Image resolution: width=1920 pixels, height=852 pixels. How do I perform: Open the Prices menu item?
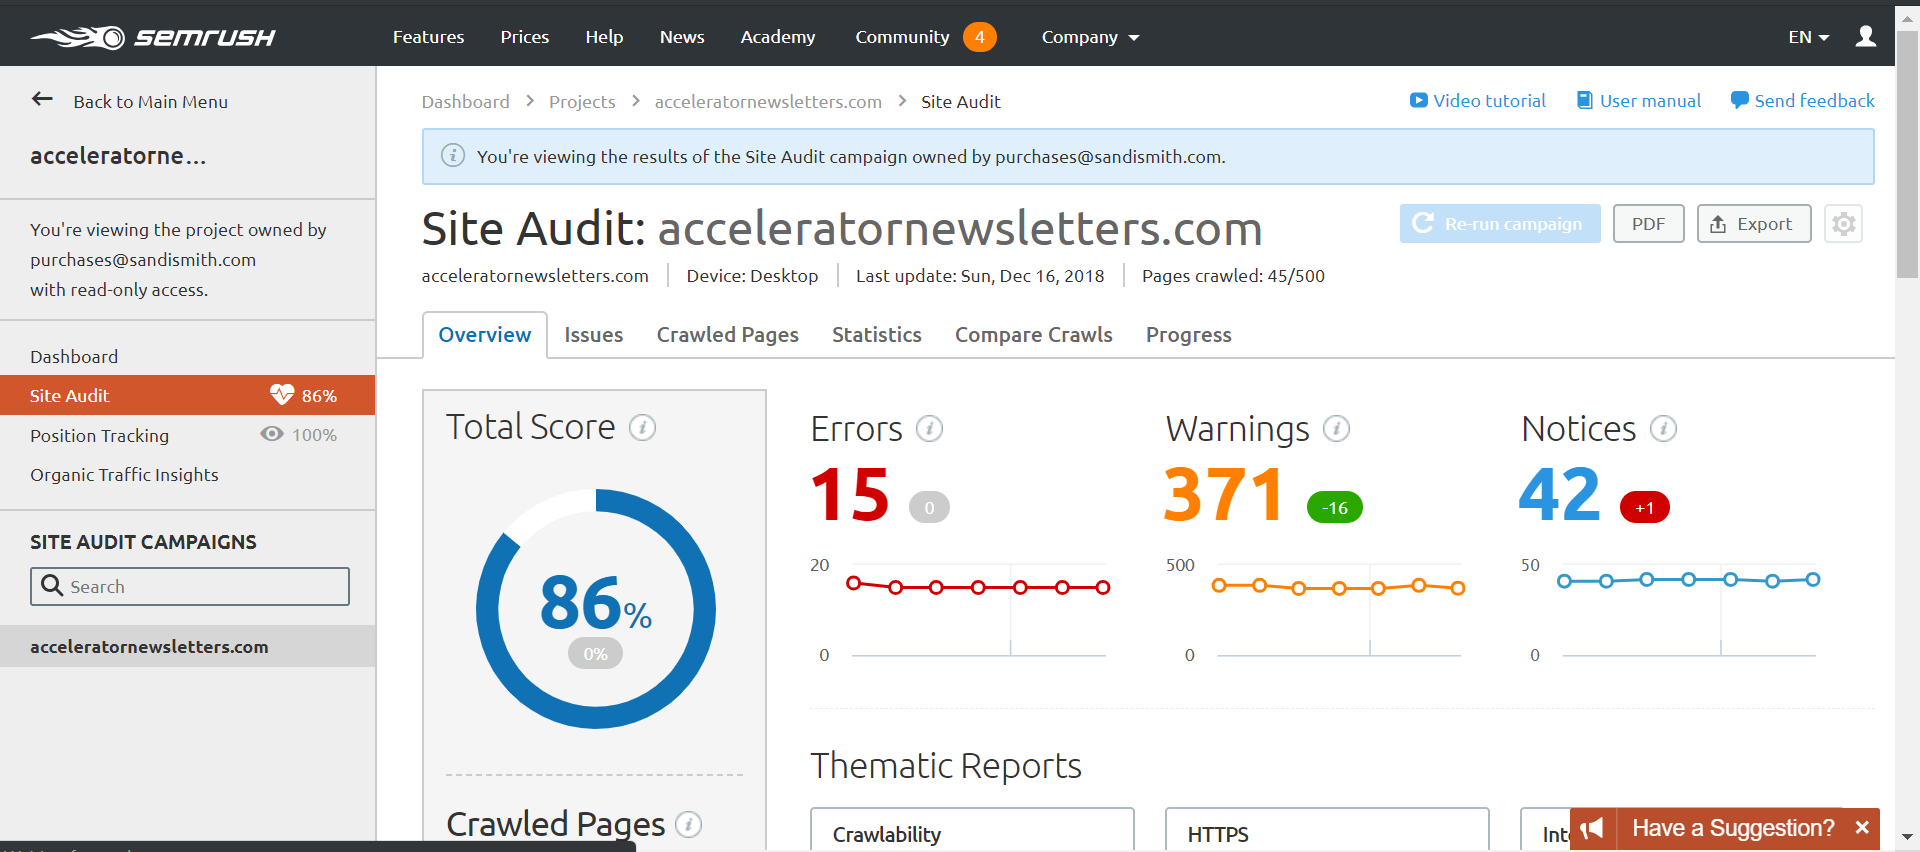click(525, 37)
